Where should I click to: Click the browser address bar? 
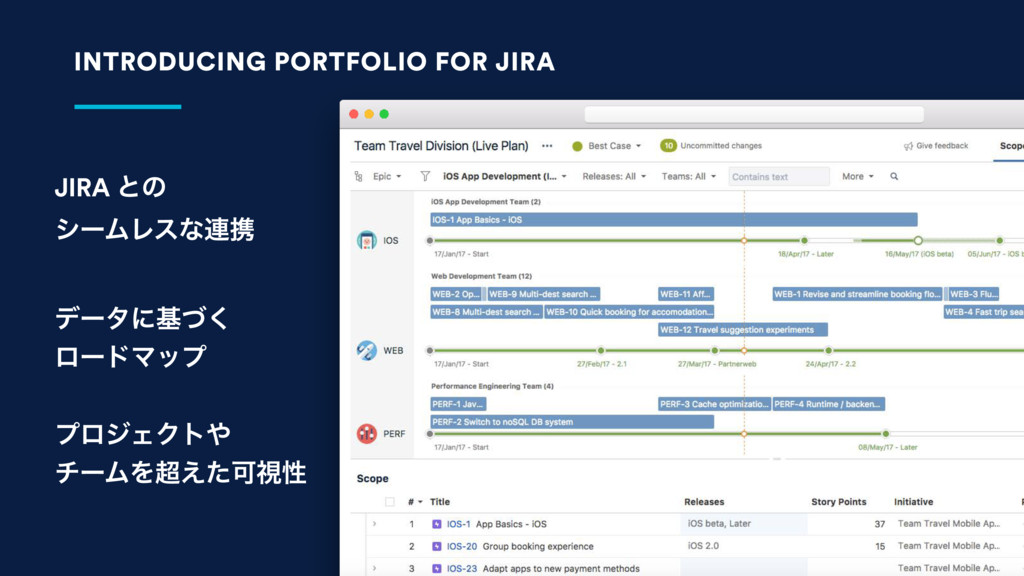click(x=754, y=115)
